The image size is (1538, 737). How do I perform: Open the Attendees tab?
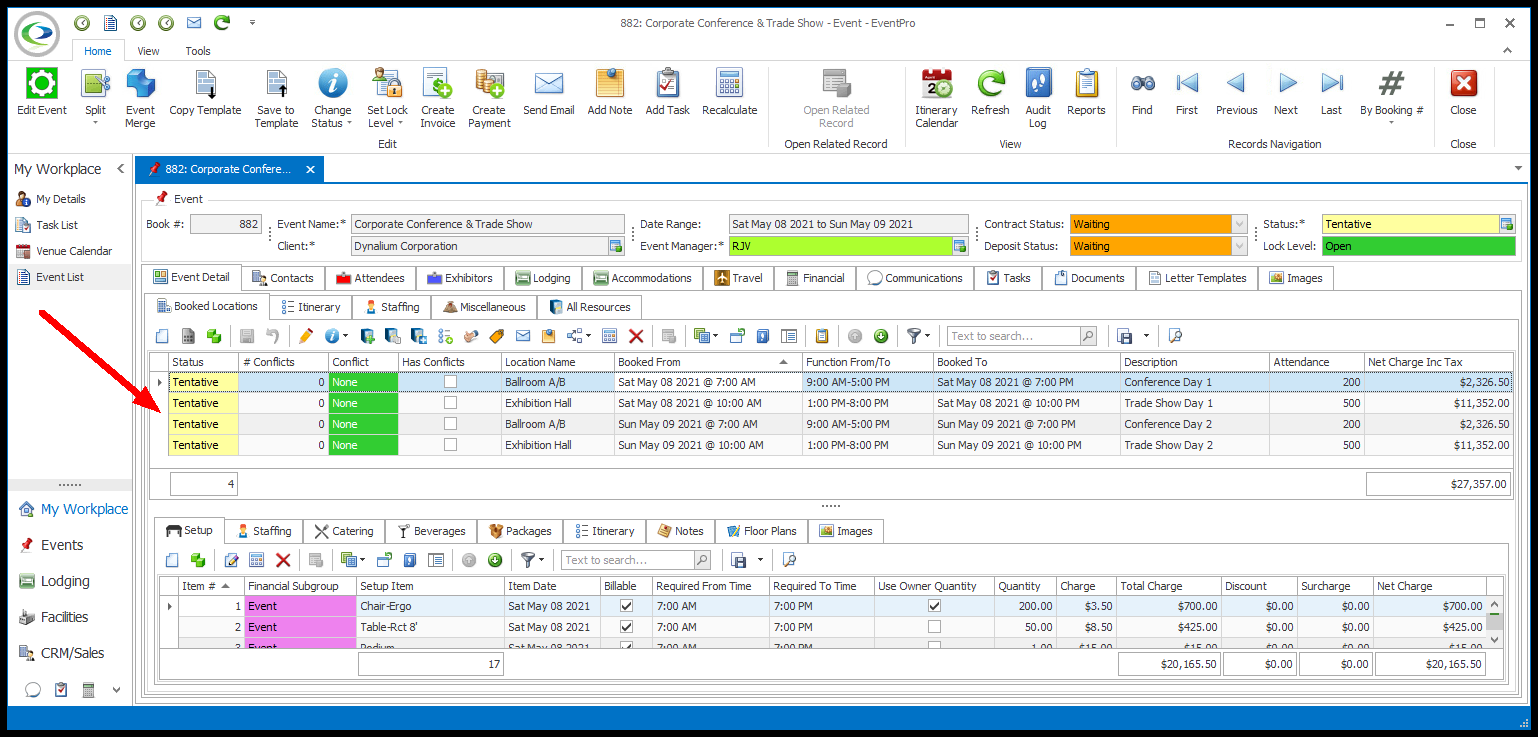point(370,278)
